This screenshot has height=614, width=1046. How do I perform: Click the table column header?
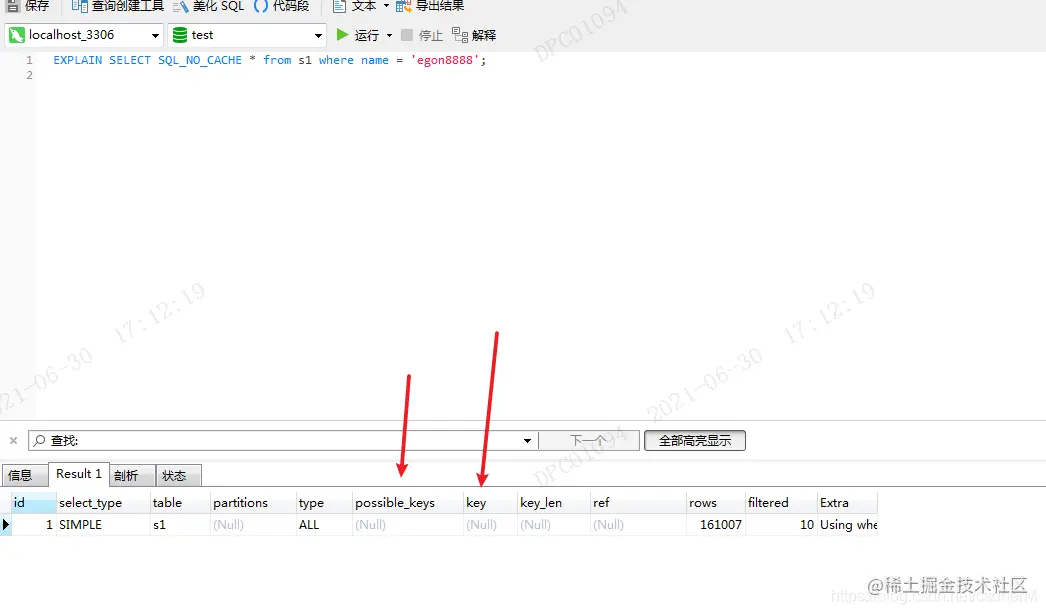(x=180, y=503)
